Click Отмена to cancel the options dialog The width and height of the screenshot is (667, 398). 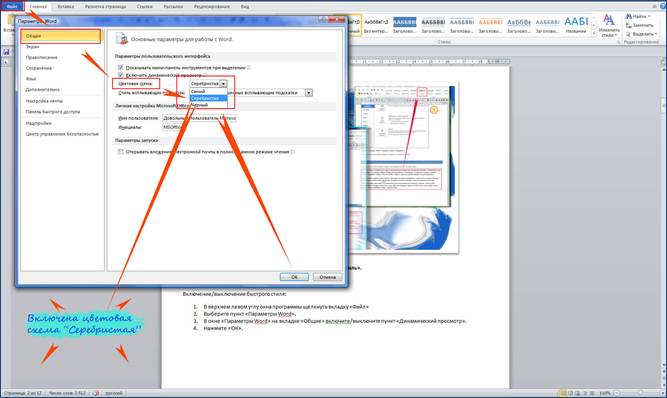pos(328,277)
